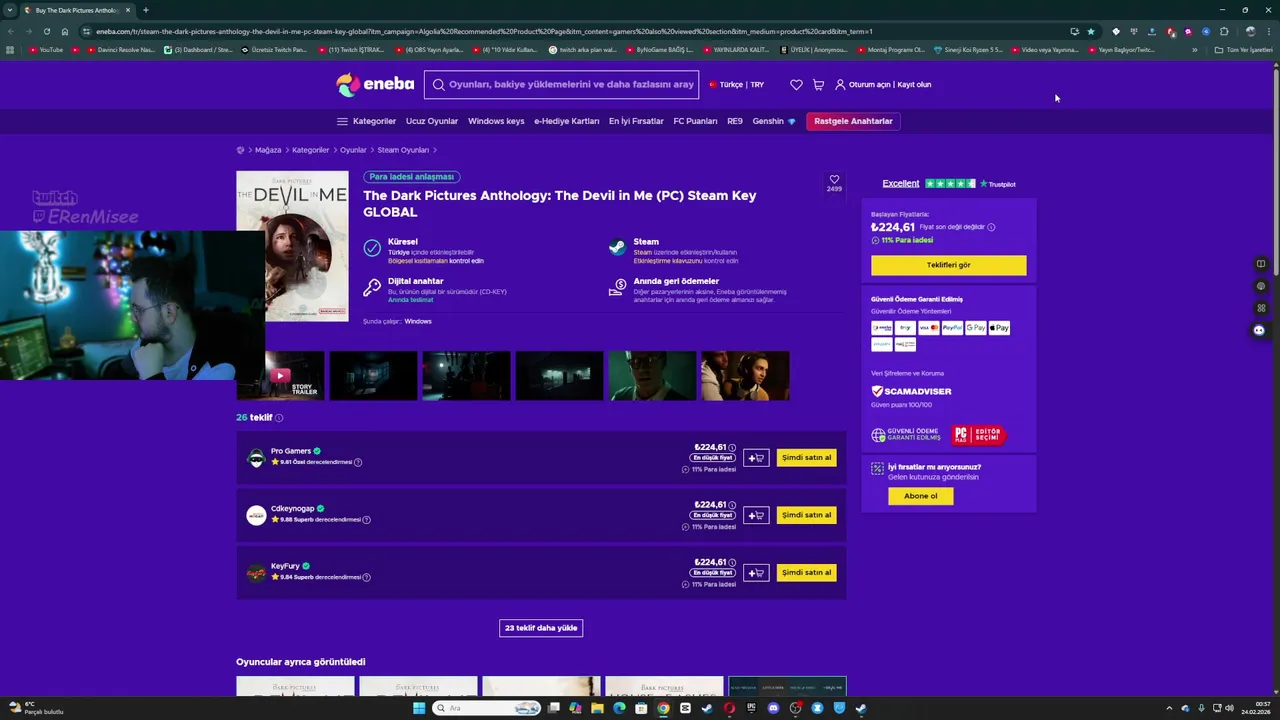Click Bölgesel kısıtlamaları kontrol edin link
This screenshot has height=720, width=1280.
[436, 261]
